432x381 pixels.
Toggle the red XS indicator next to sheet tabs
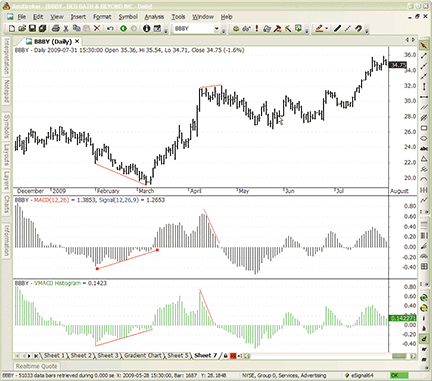[x=233, y=356]
